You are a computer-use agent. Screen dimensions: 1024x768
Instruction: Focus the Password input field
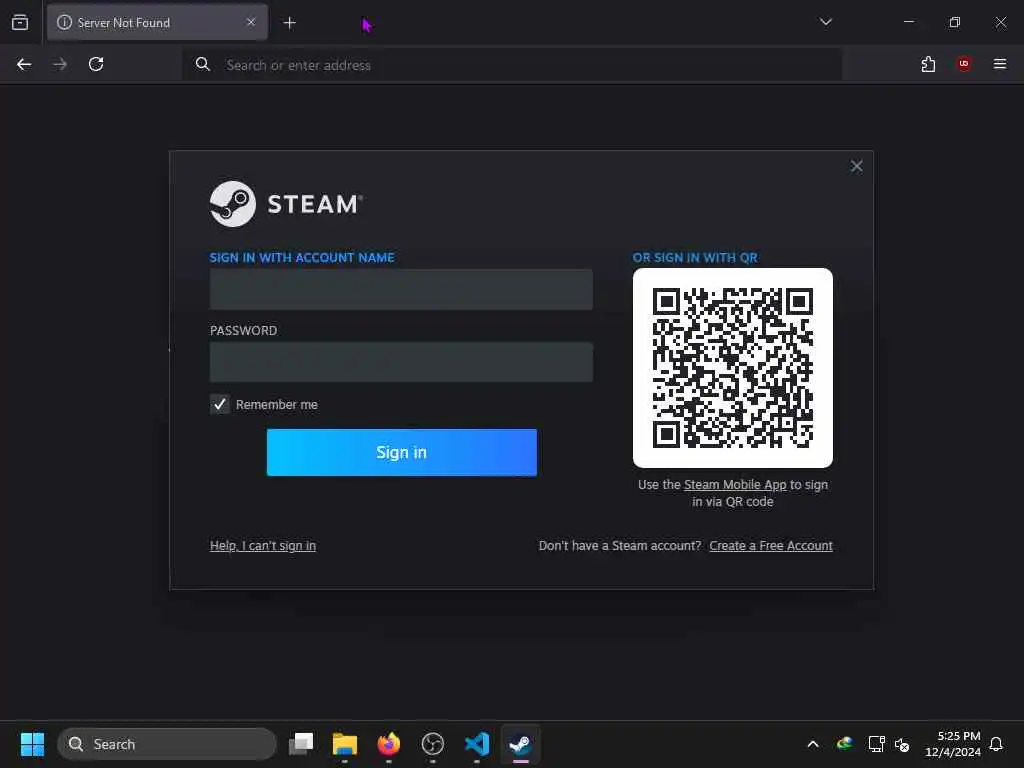point(401,362)
